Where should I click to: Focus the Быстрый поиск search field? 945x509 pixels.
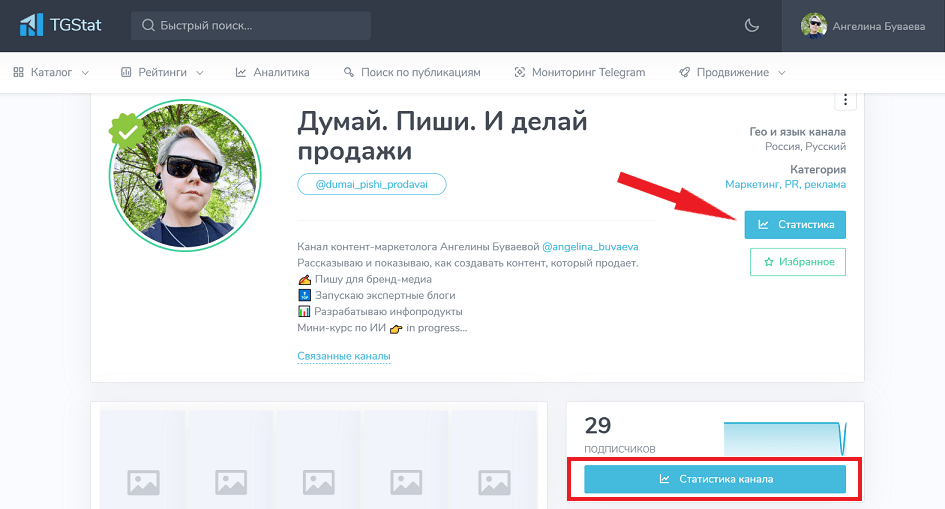251,25
